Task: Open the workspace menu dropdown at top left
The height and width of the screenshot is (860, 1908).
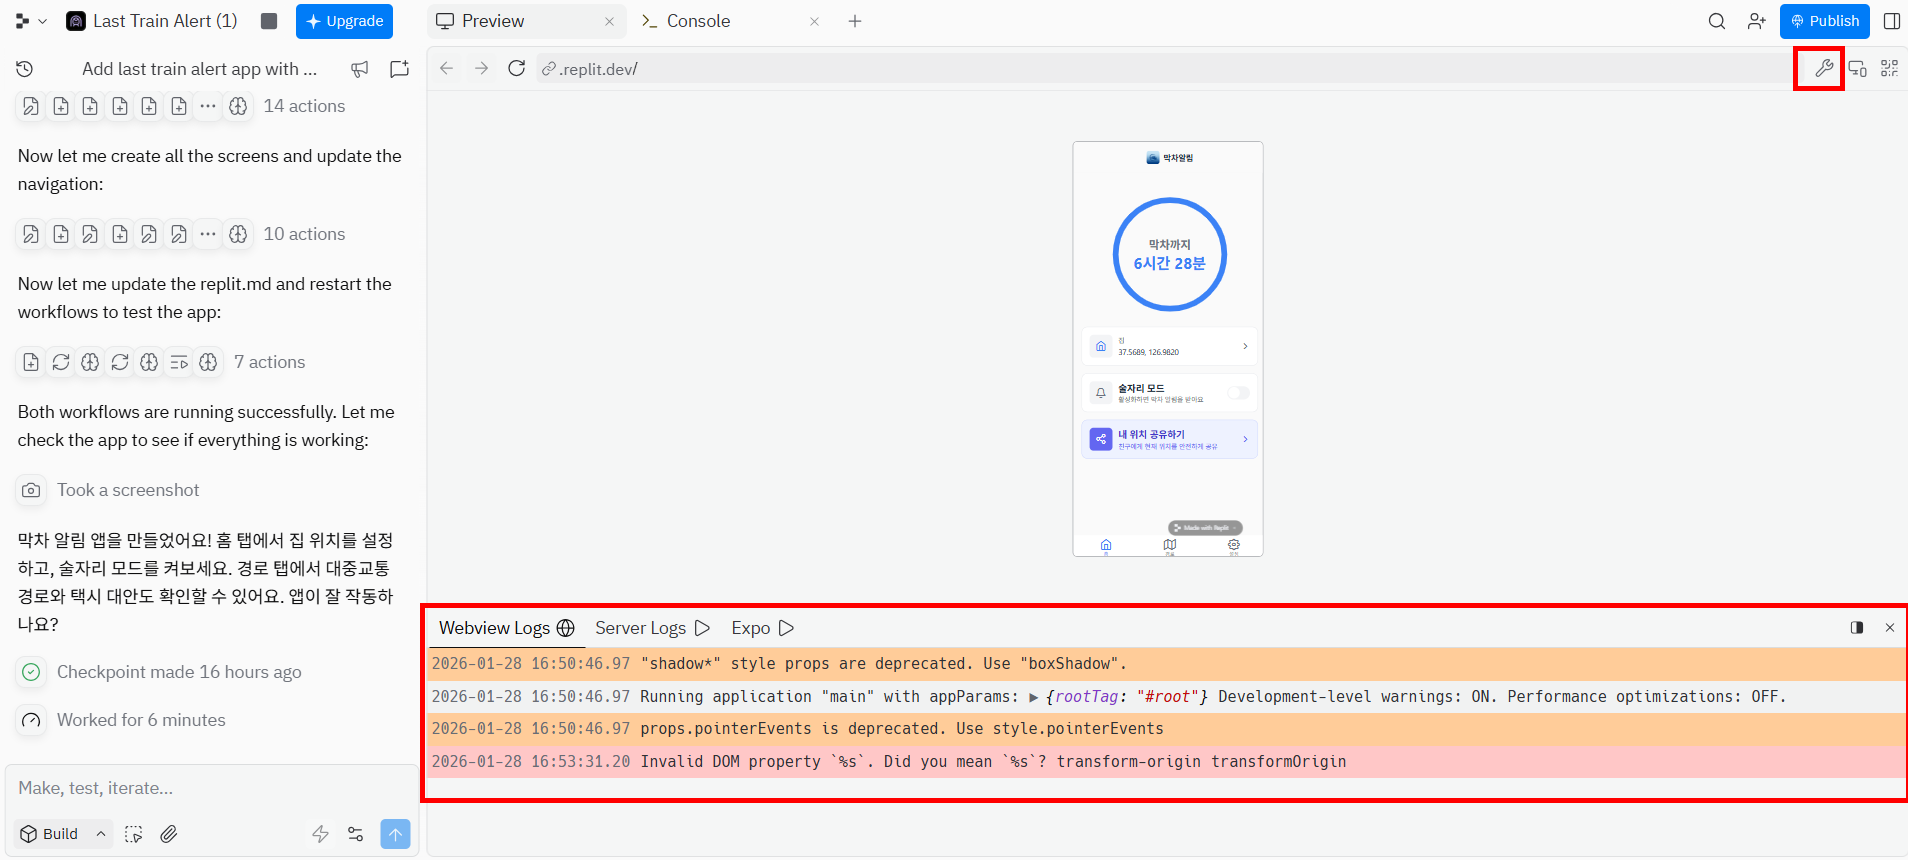Action: pos(31,21)
